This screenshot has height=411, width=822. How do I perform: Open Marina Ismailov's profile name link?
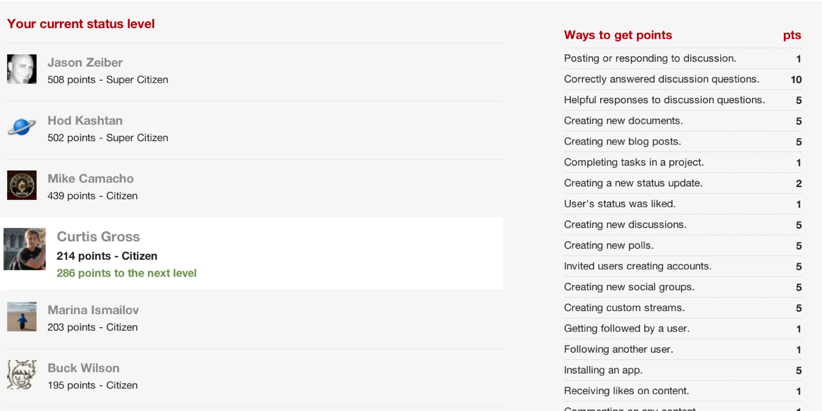(x=93, y=310)
